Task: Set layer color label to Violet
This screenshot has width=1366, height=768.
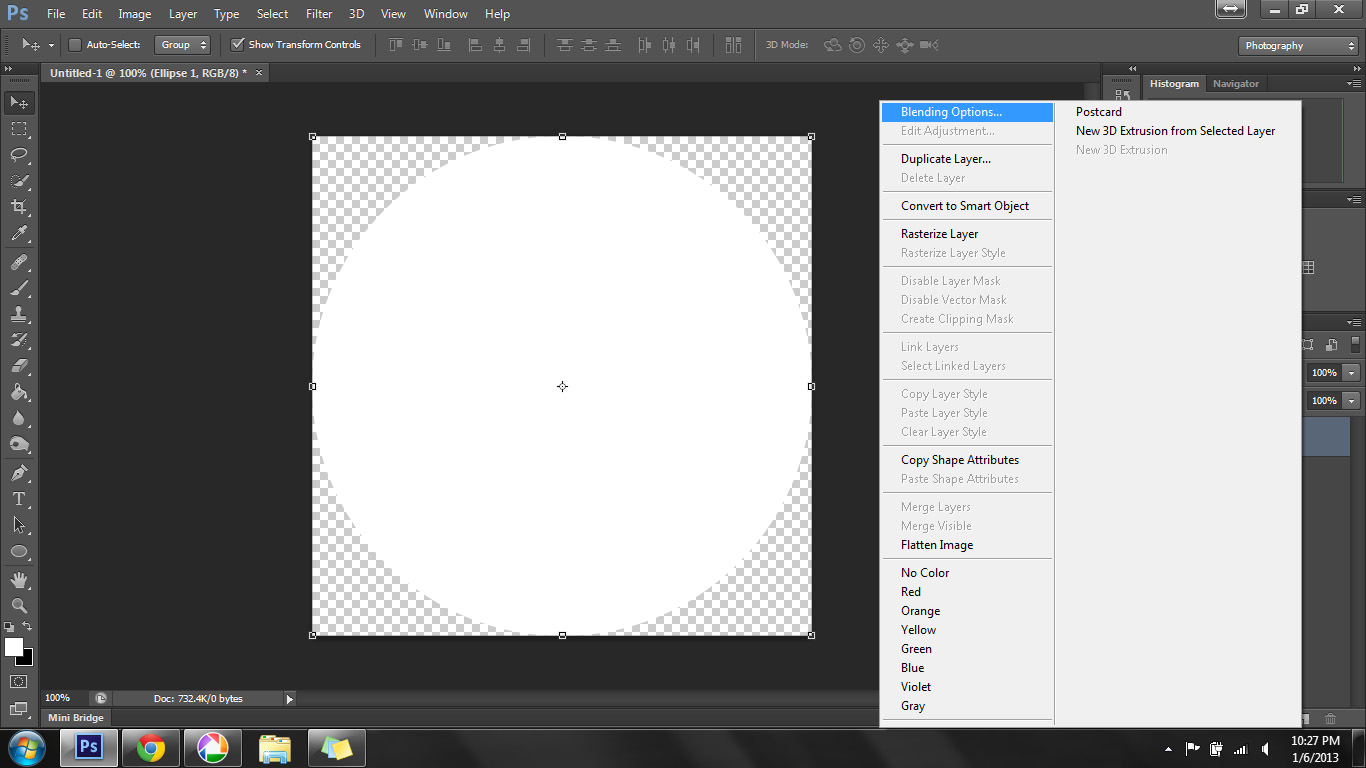Action: (x=967, y=687)
